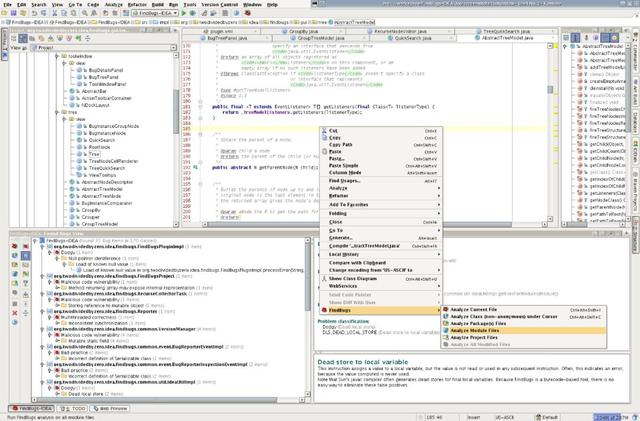640x421 pixels.
Task: Select Analyze Module Files in FindBugs submenu
Action: coord(524,330)
